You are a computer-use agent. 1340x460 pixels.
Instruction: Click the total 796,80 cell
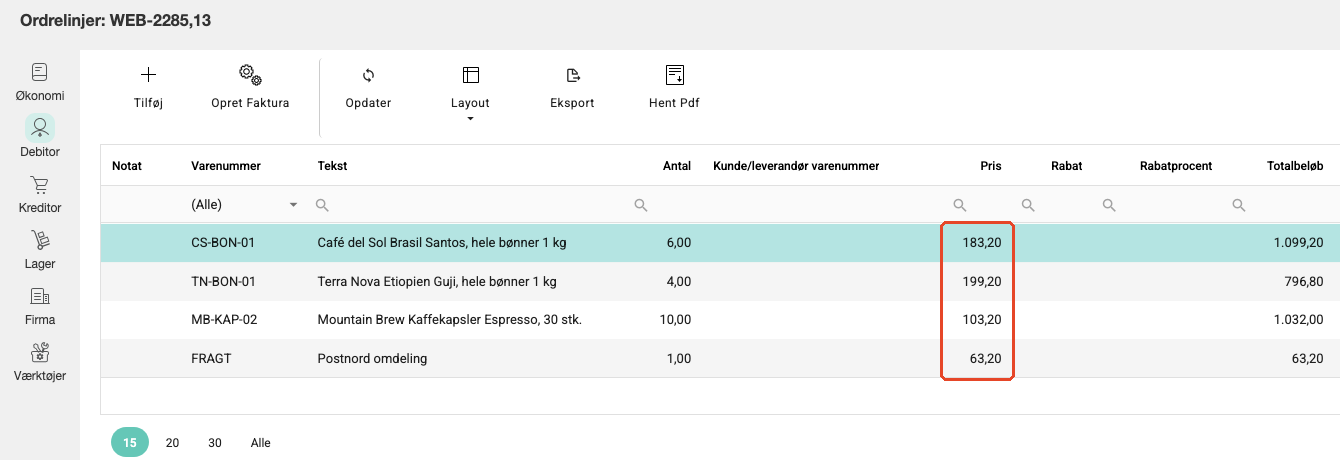point(1304,281)
